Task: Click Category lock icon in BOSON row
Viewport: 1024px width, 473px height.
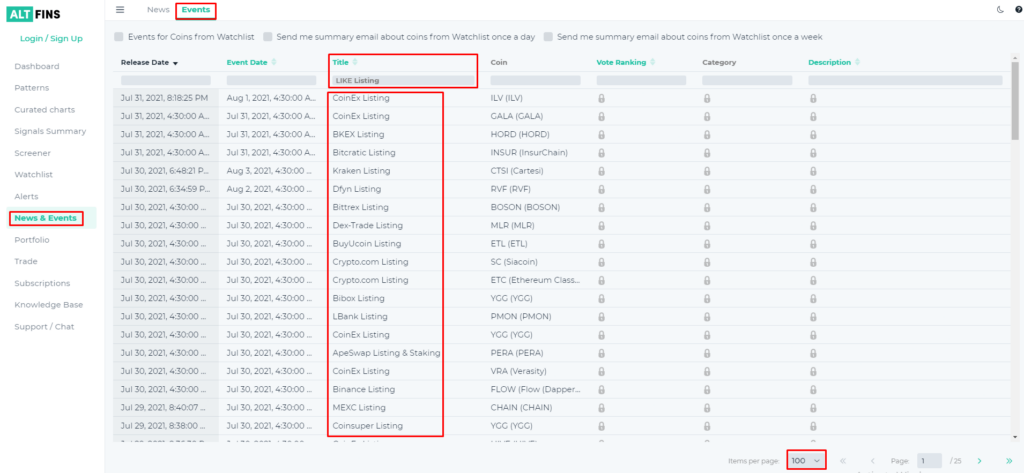Action: 707,207
